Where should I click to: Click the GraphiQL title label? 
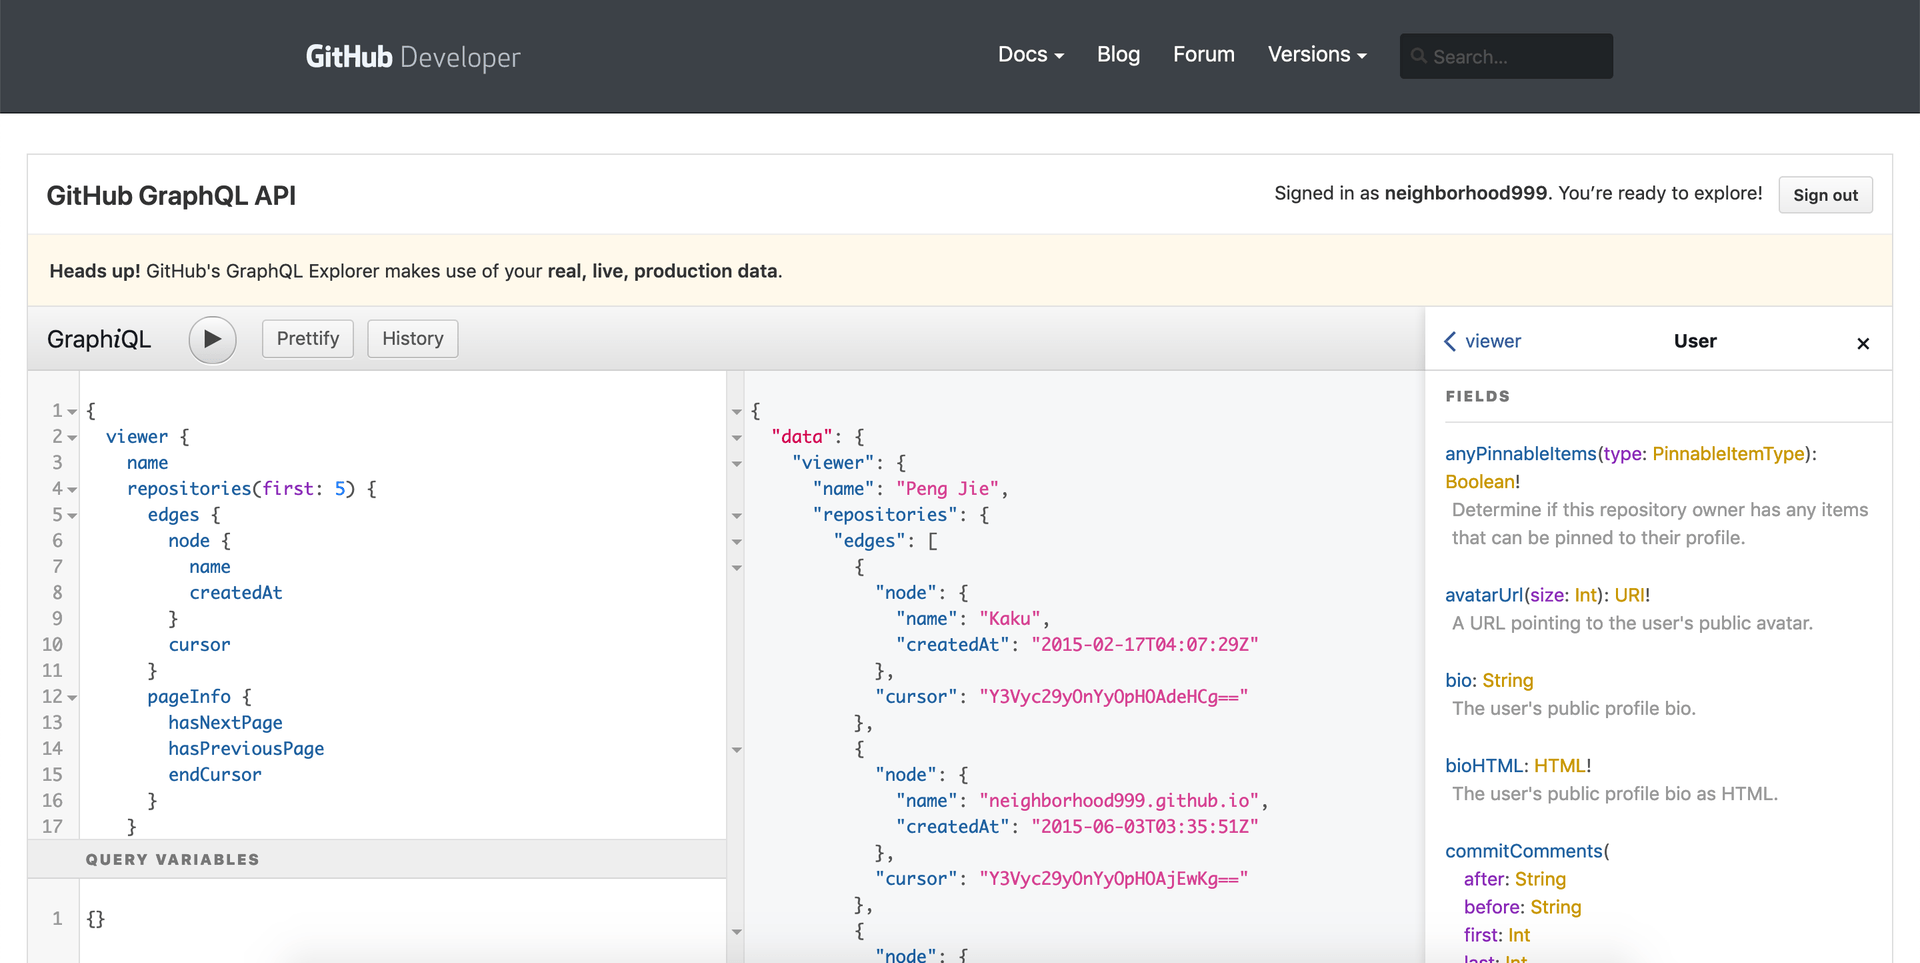(99, 339)
